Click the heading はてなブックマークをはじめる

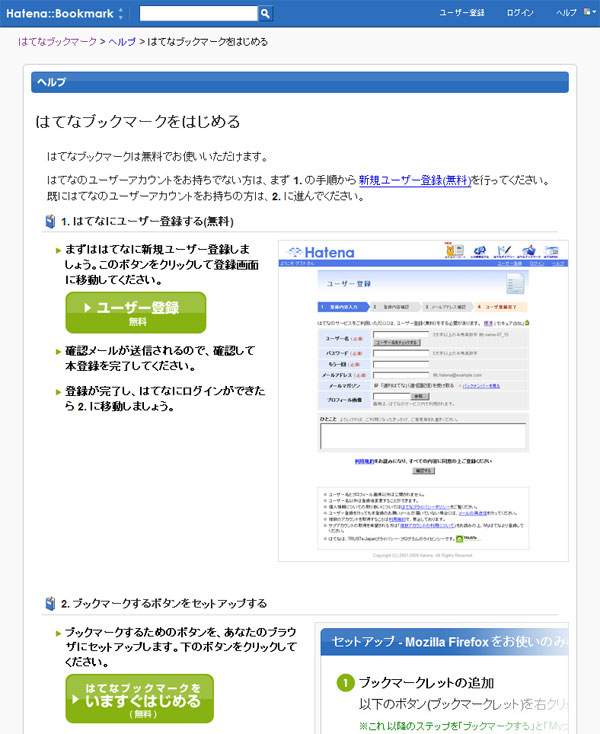coord(138,122)
